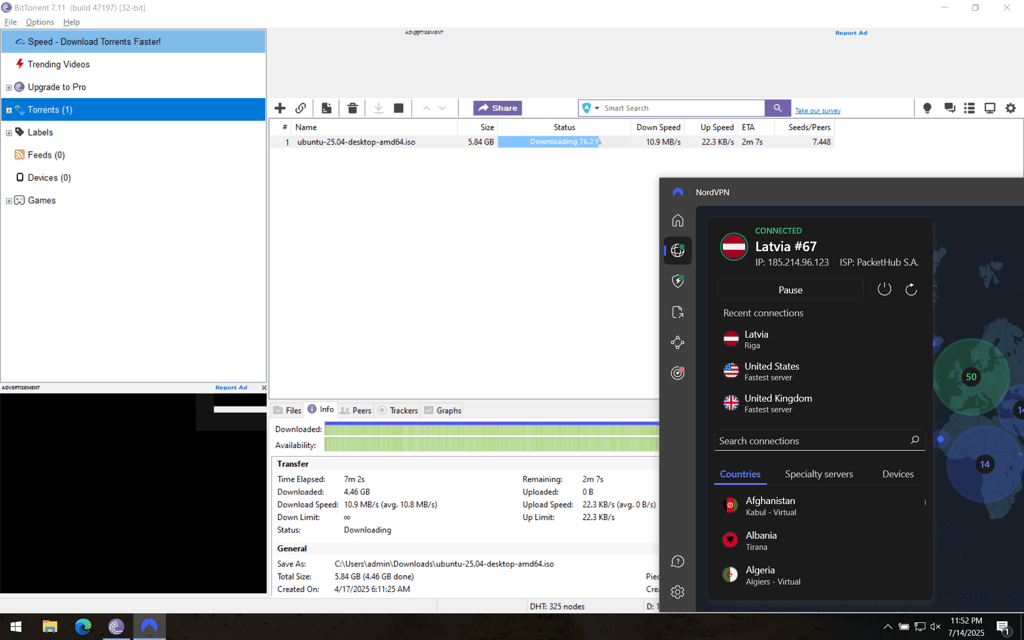
Task: Click the Take our survey link
Action: coord(818,111)
